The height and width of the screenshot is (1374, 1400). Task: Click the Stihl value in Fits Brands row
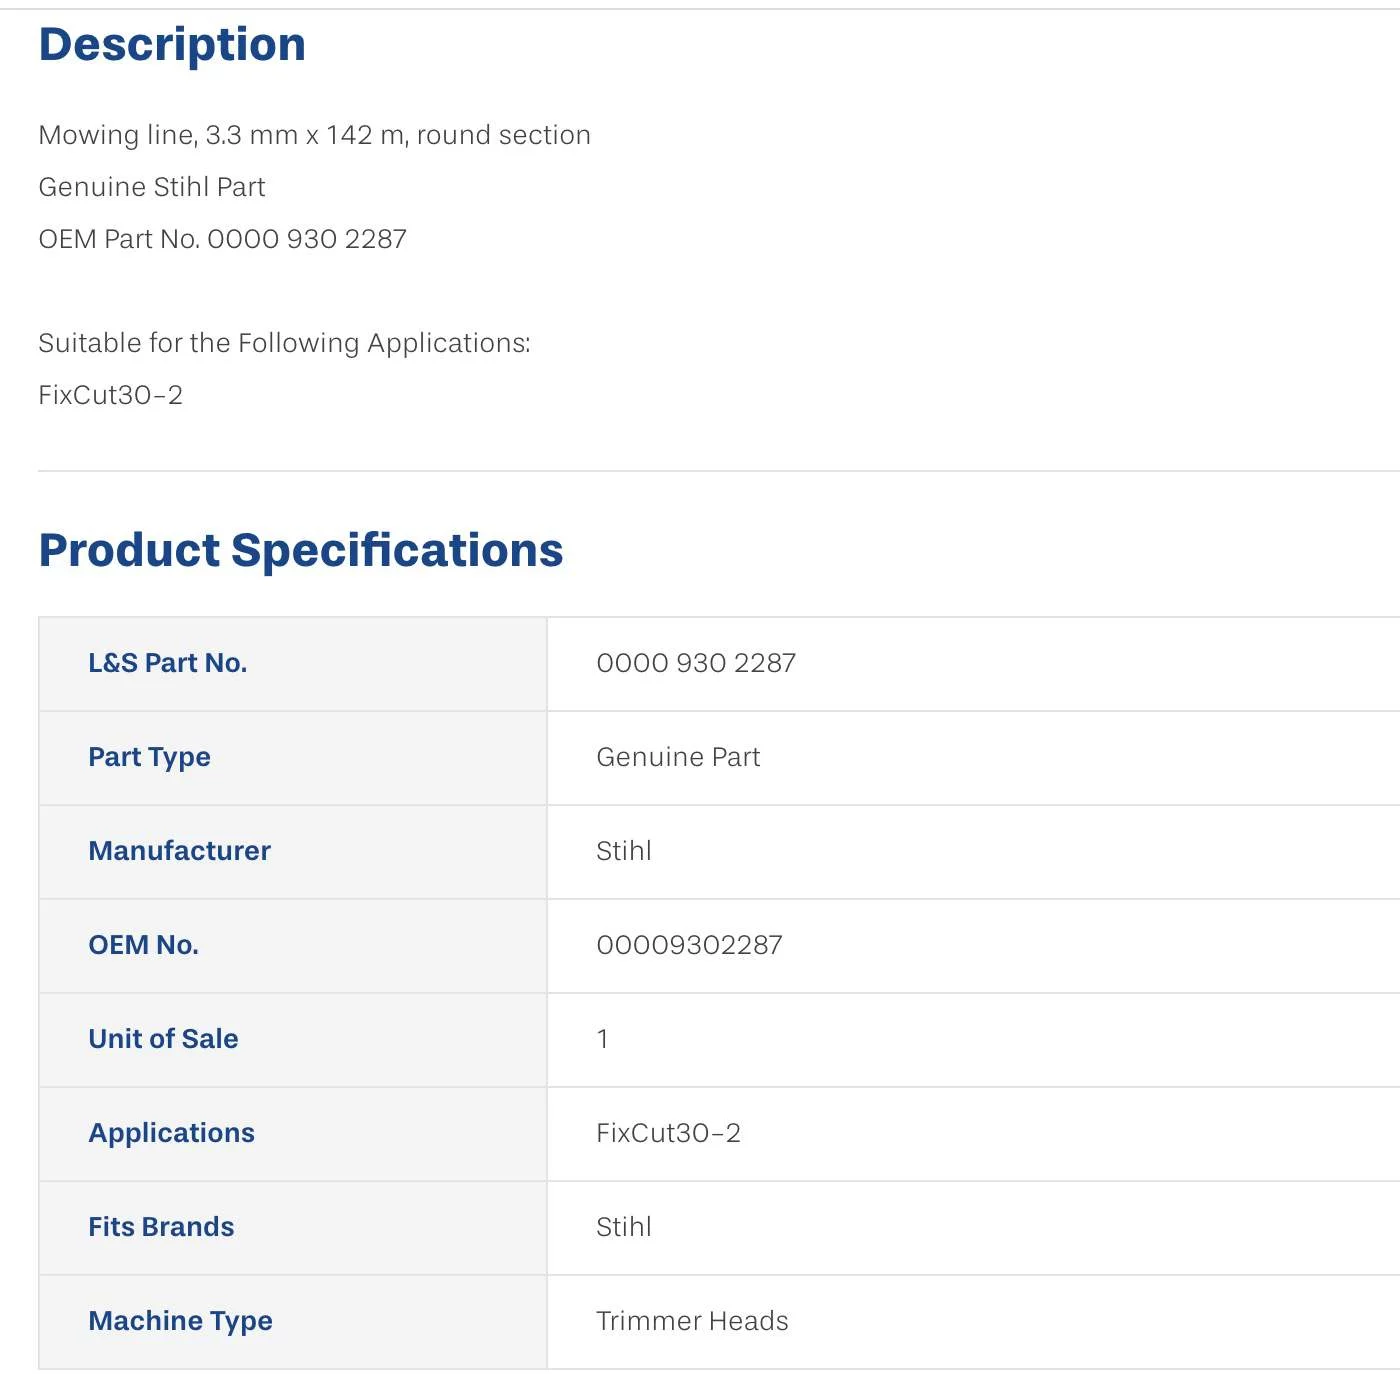624,1227
